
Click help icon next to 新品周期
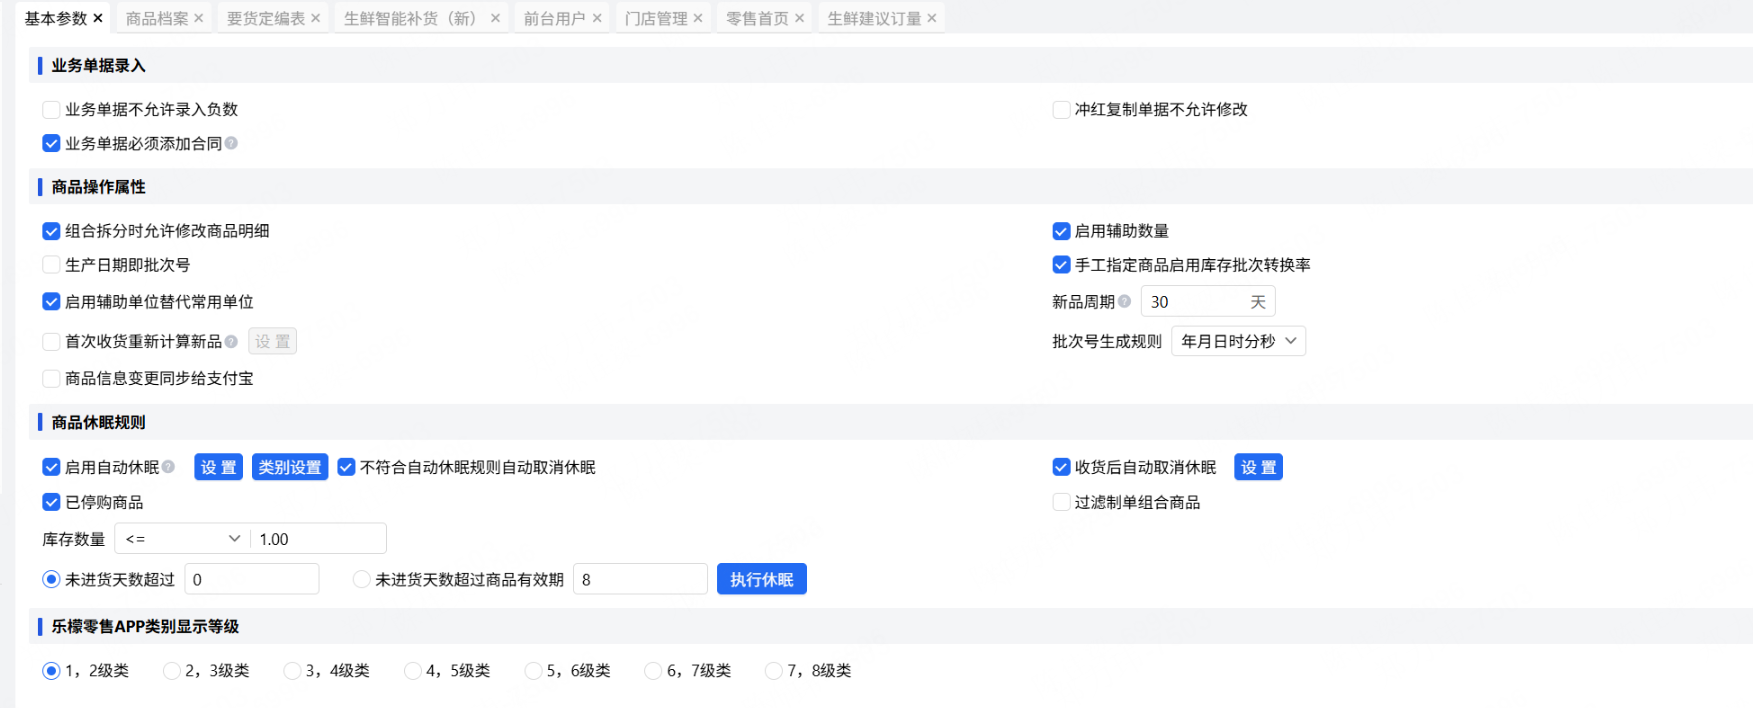(1124, 301)
